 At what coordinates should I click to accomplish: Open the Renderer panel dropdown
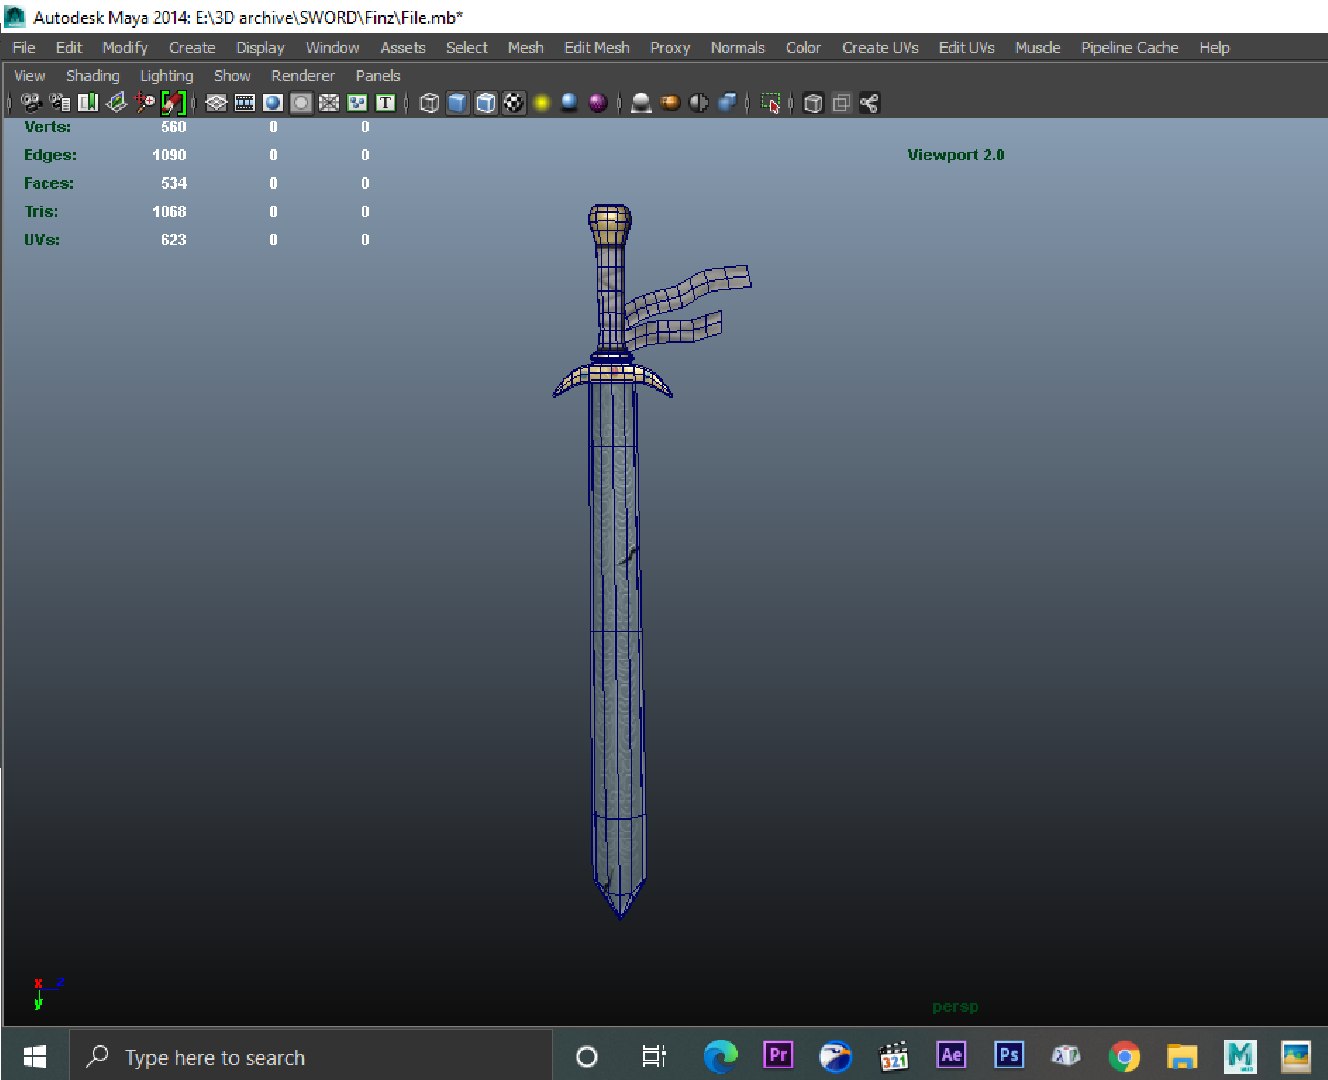pos(302,76)
